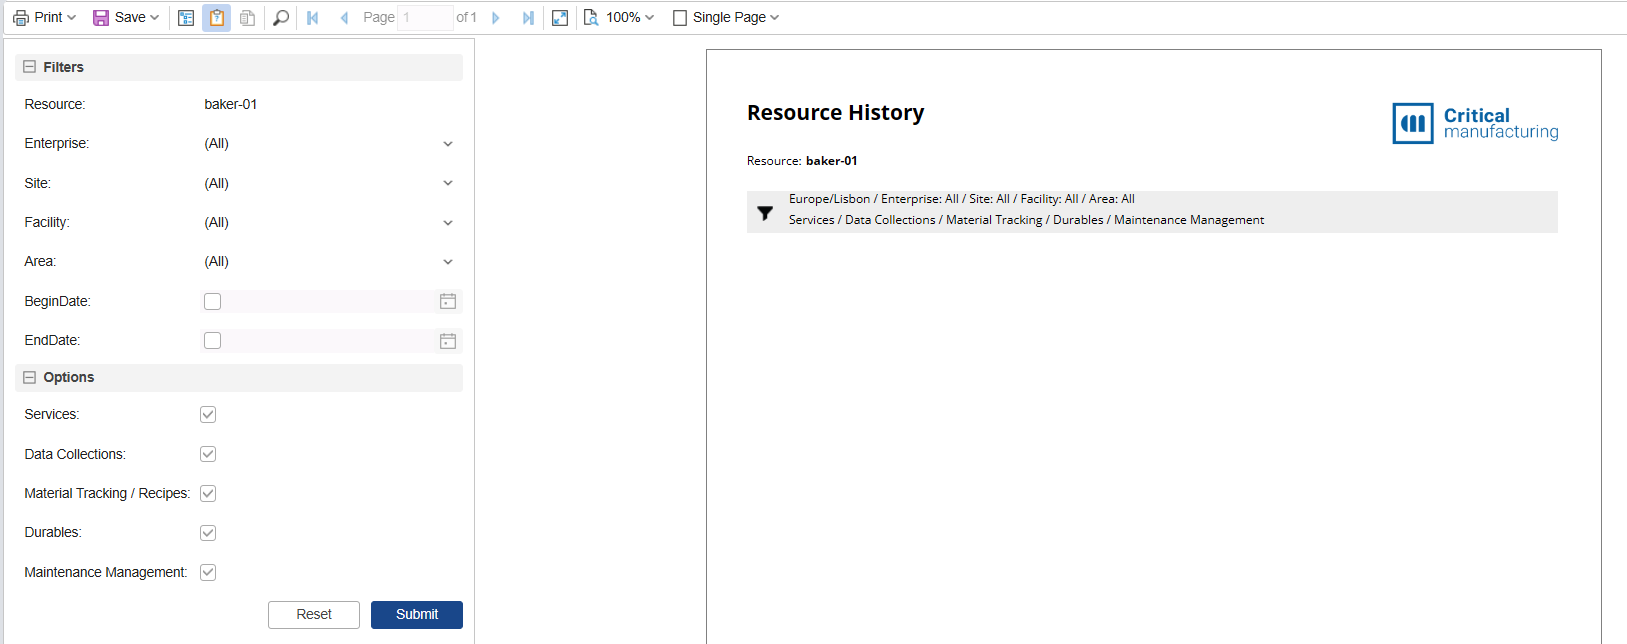Click the BeginDate date input field
This screenshot has height=644, width=1627.
coord(330,301)
